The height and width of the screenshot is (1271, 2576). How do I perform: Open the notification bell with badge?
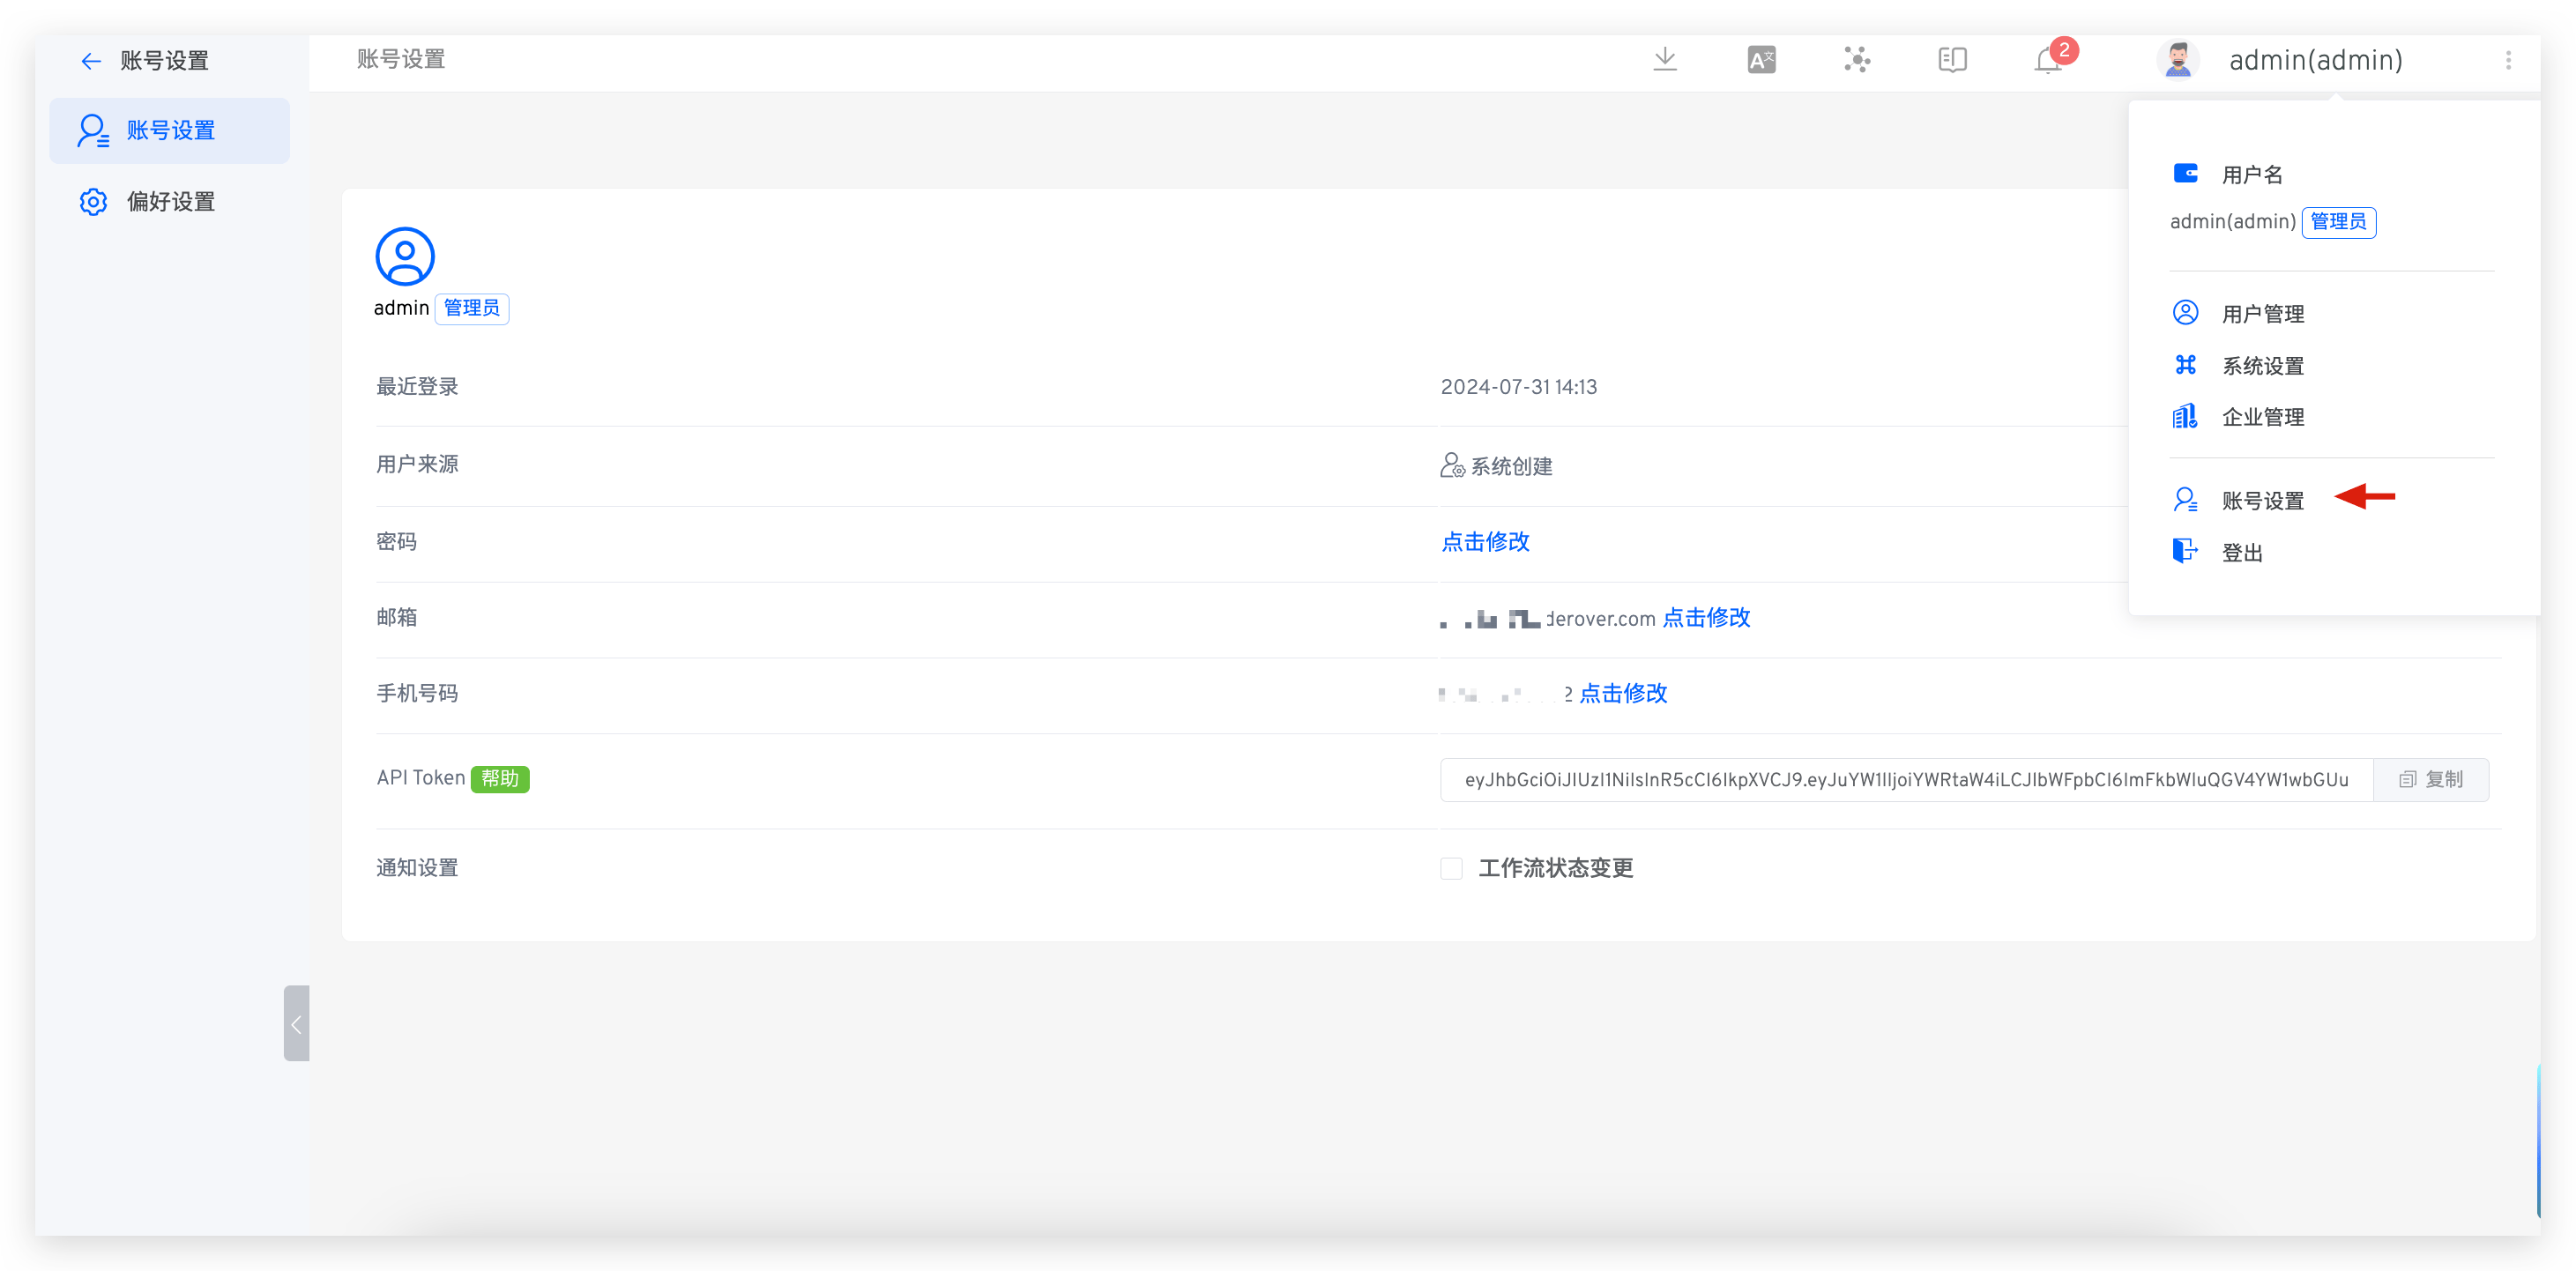click(2049, 60)
